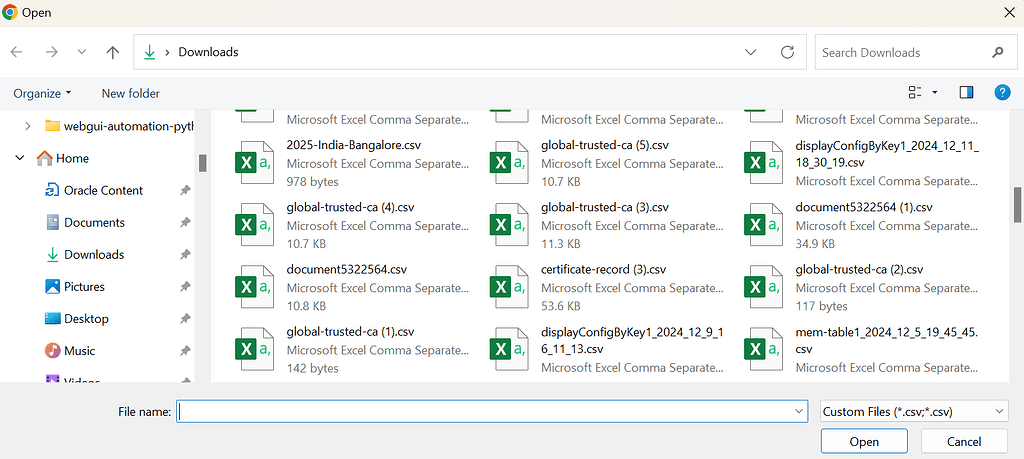1024x459 pixels.
Task: Refresh the Downloads folder listing
Action: (x=787, y=52)
